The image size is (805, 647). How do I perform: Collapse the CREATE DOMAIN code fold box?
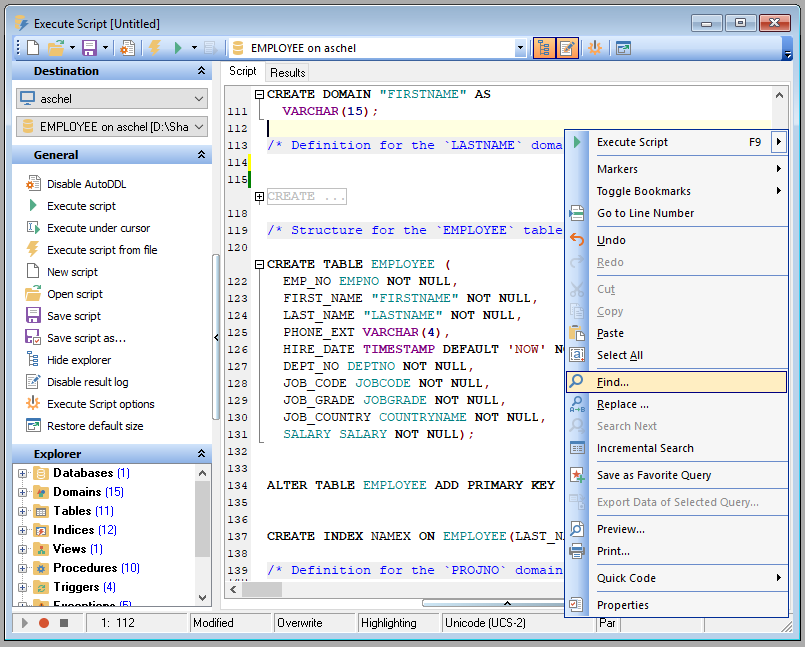coord(259,95)
